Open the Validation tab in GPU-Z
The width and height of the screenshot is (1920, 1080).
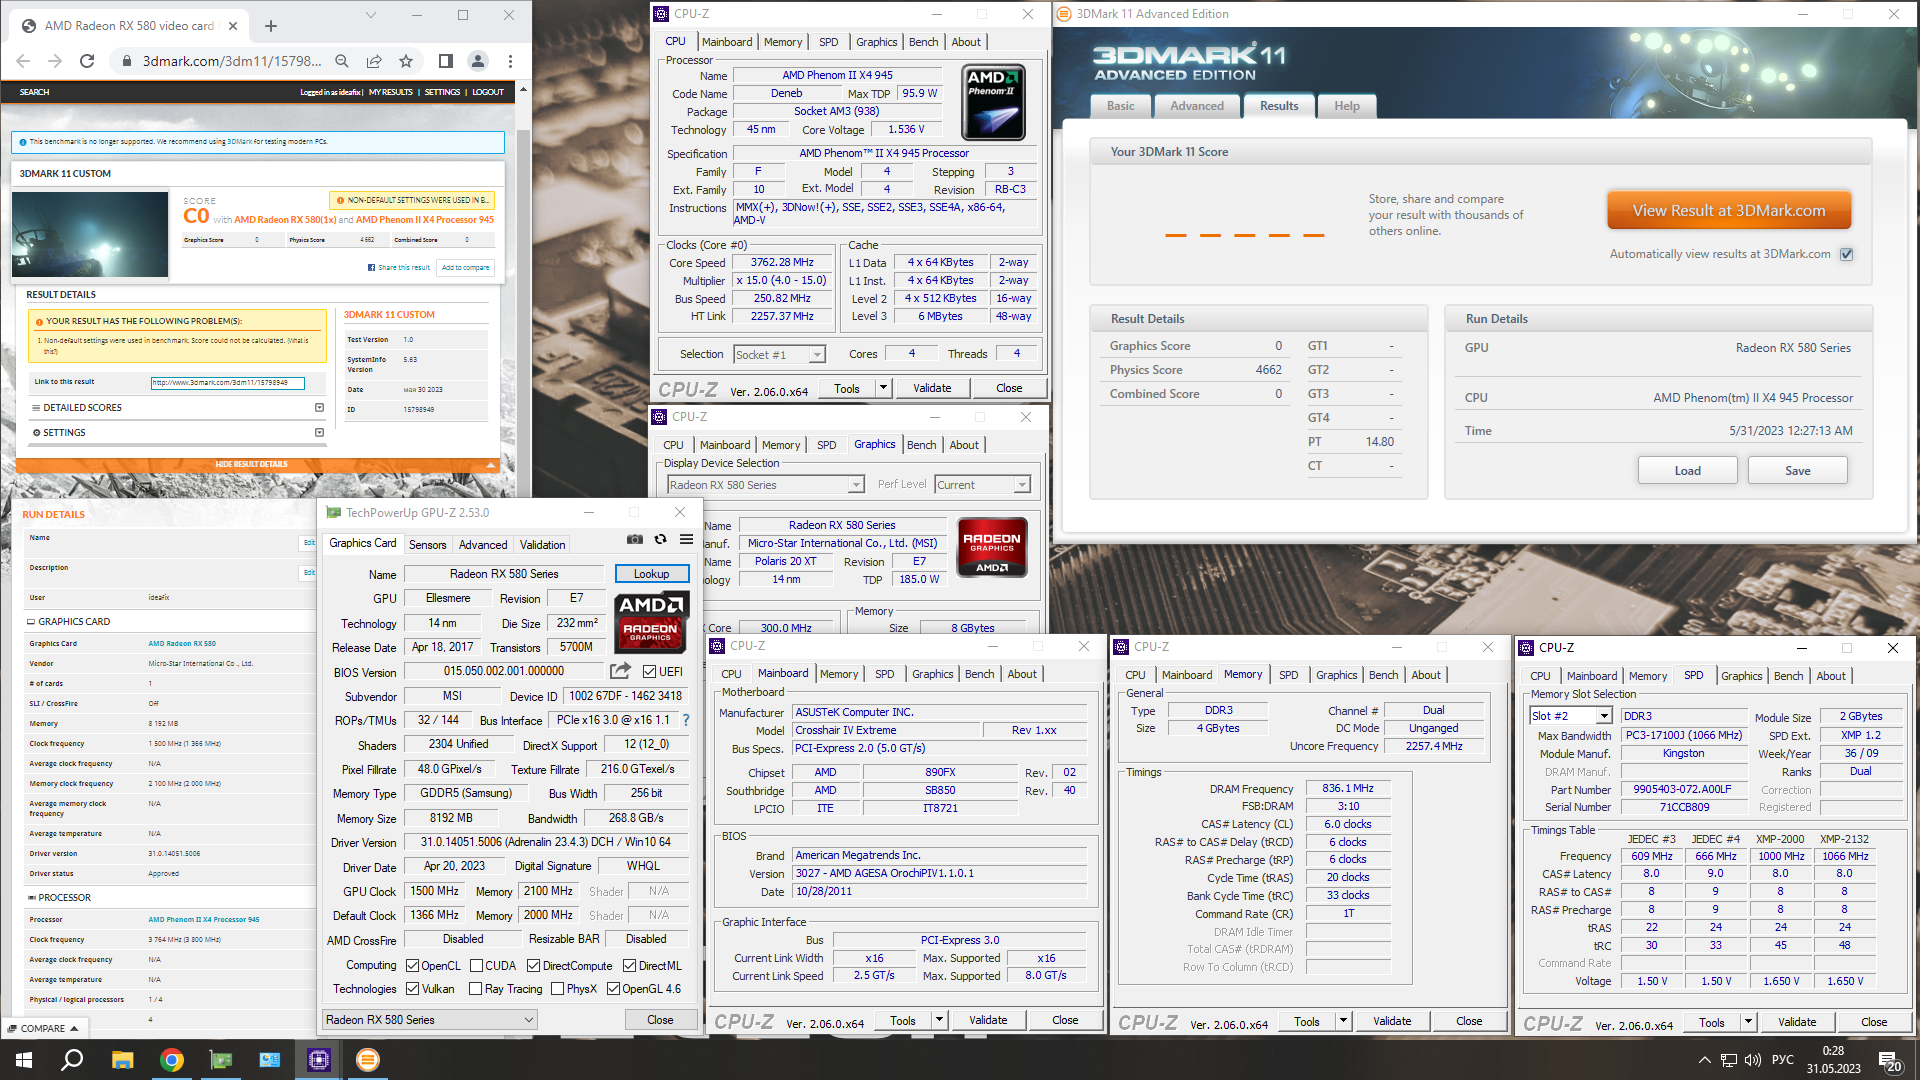tap(543, 545)
